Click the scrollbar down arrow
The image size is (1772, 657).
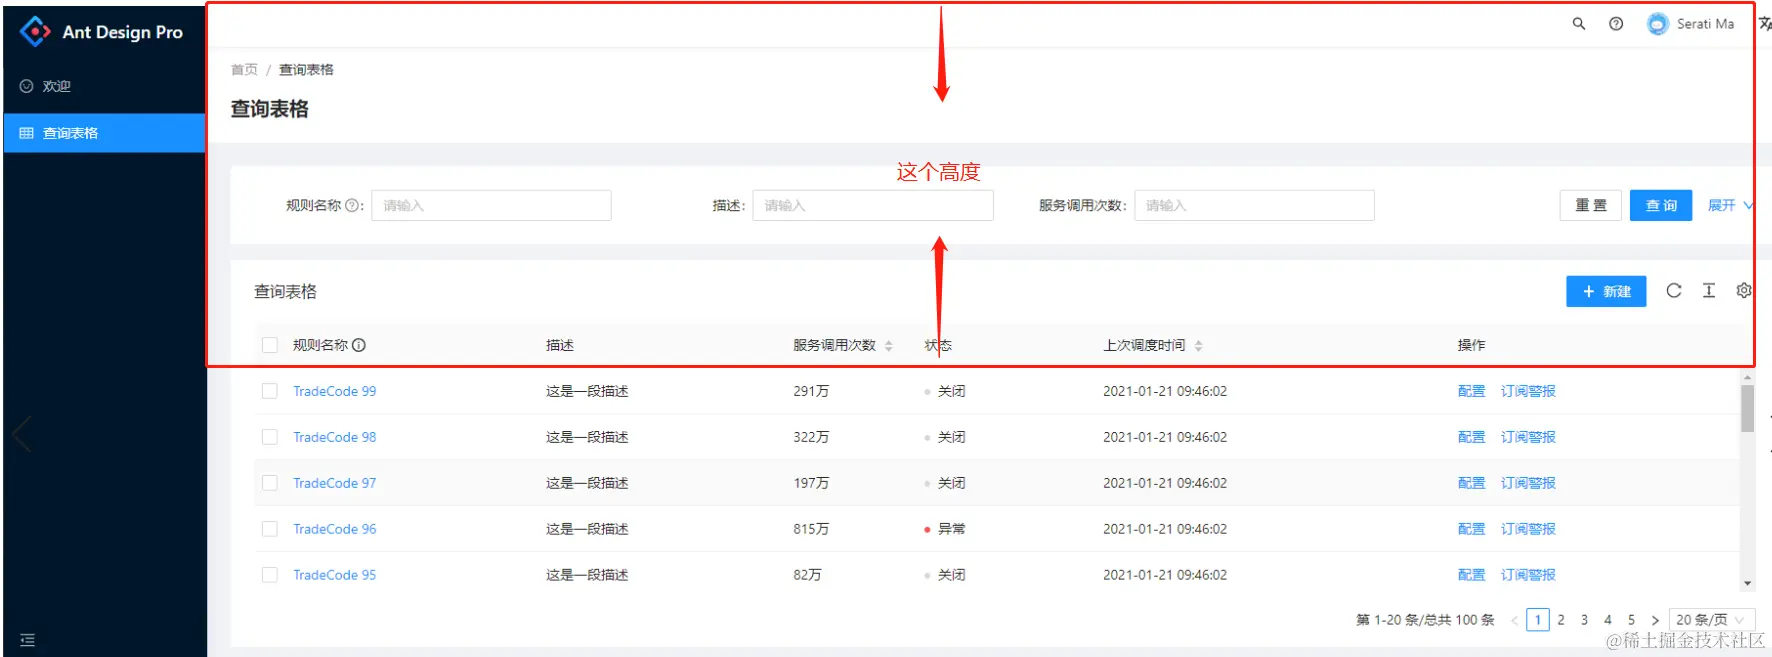1747,583
